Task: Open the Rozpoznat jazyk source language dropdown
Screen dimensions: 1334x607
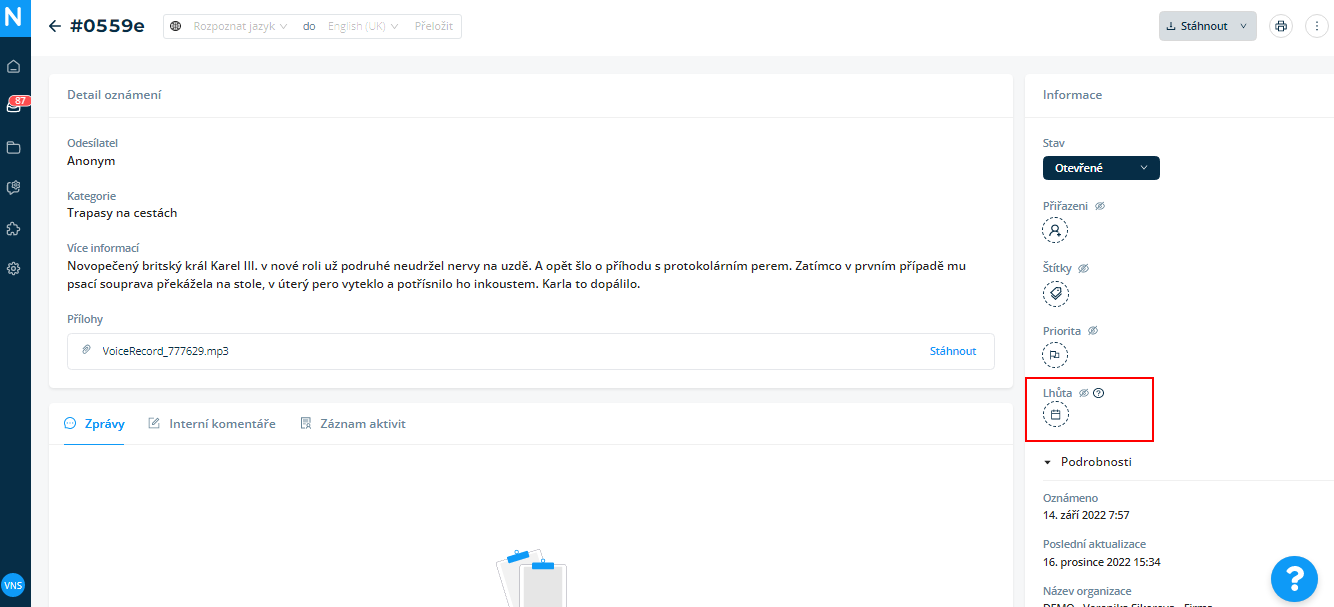Action: click(x=240, y=26)
